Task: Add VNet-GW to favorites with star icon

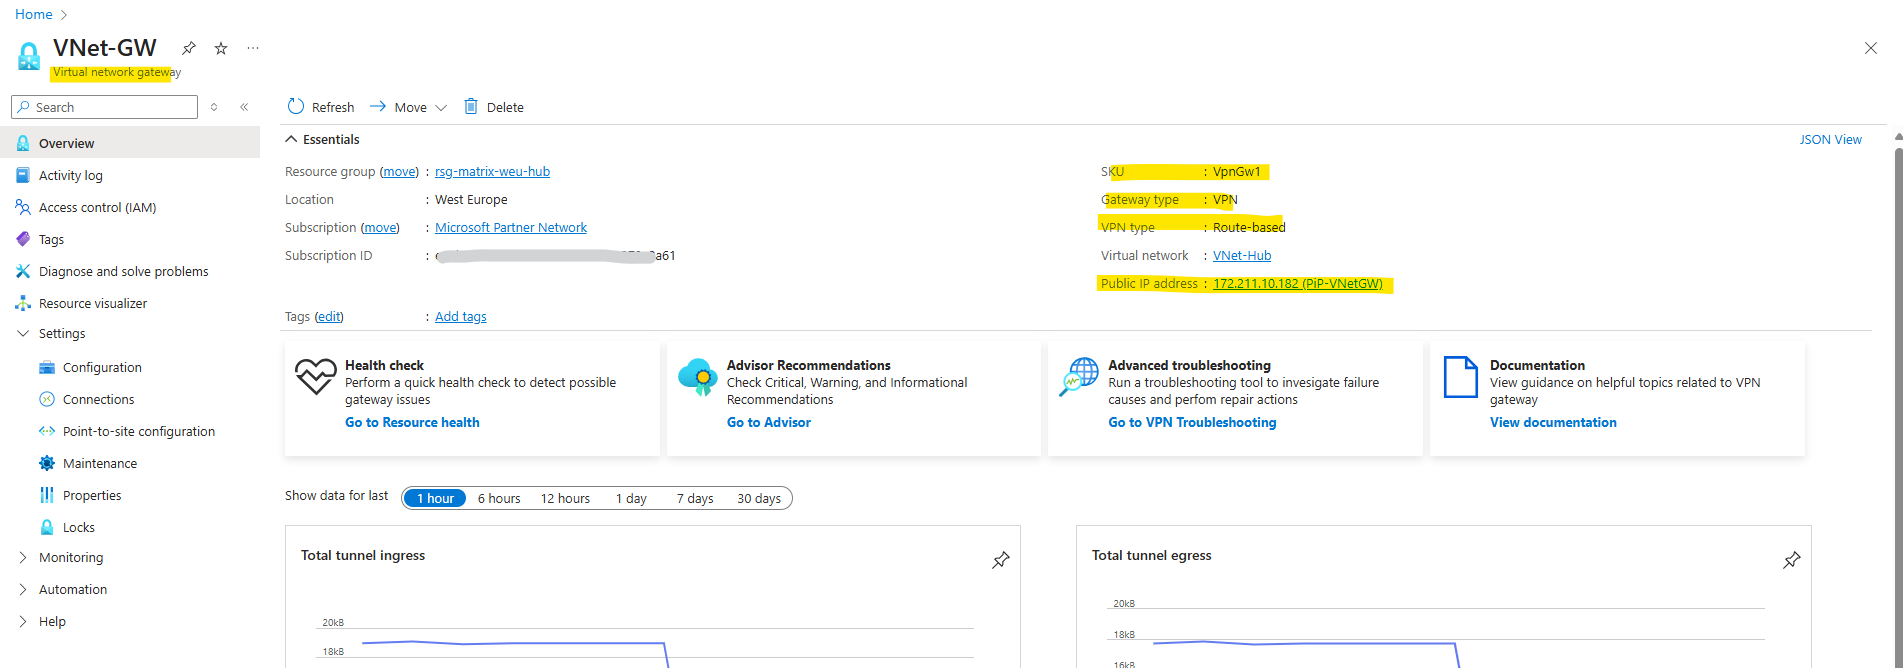Action: point(221,48)
